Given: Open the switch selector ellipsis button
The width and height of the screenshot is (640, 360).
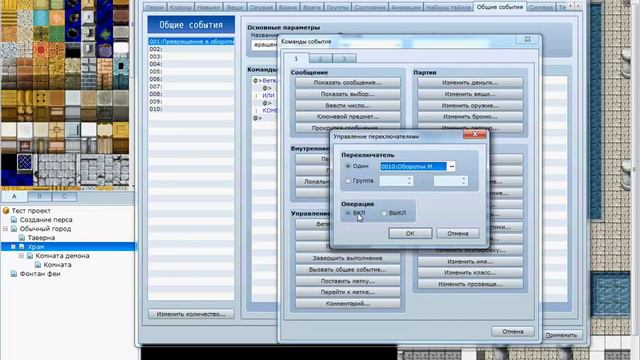Looking at the screenshot, I should tap(451, 166).
